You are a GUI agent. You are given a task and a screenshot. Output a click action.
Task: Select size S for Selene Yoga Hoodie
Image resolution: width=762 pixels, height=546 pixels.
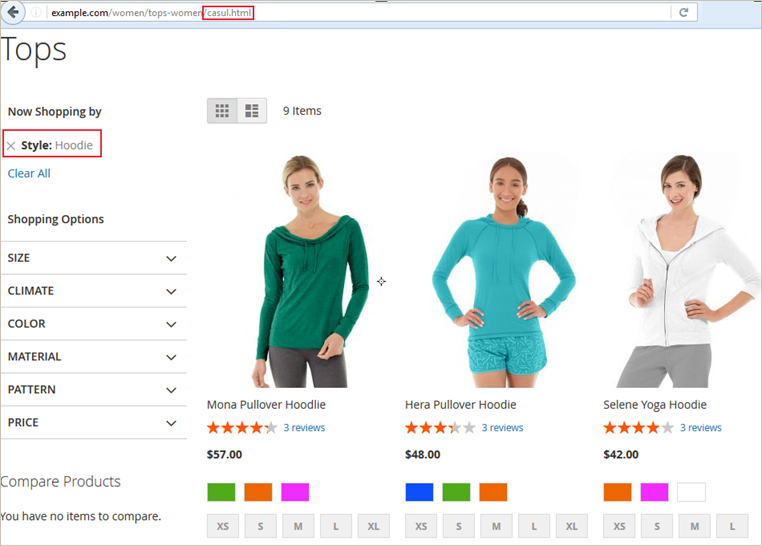tap(656, 526)
